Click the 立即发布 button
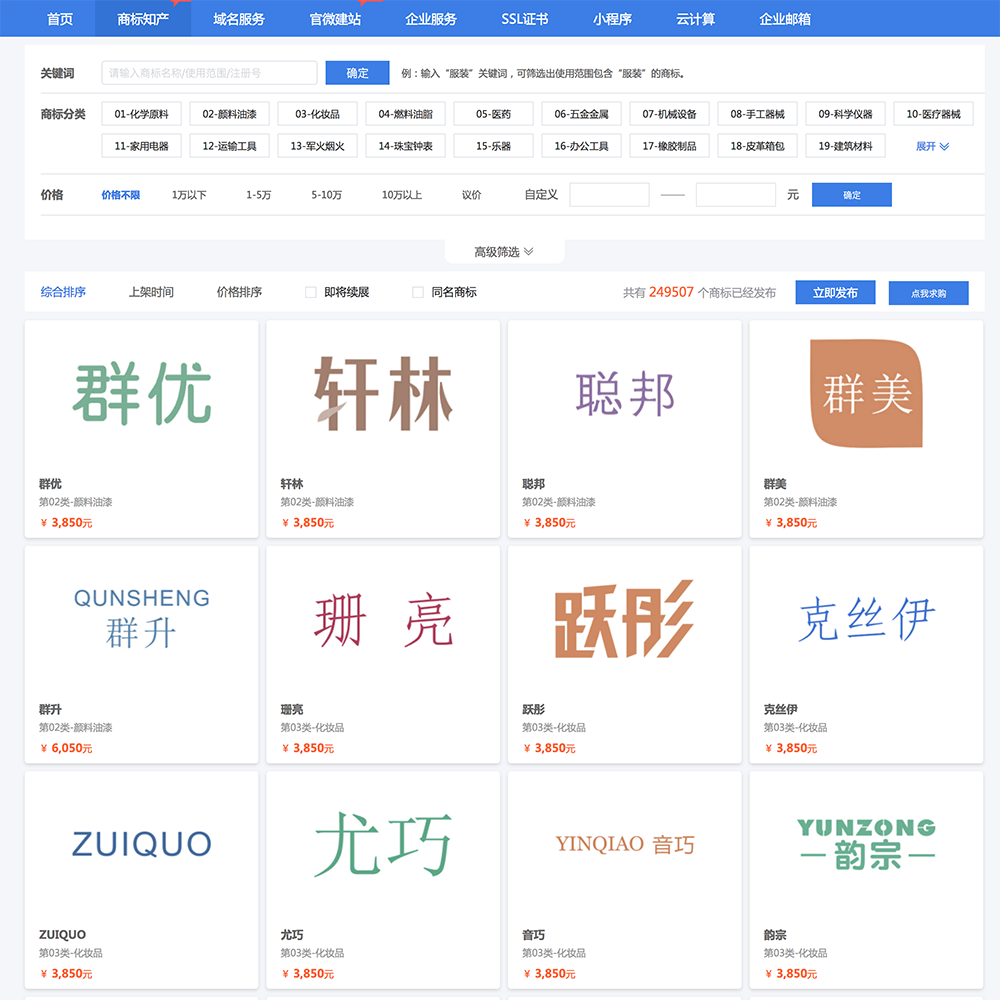The image size is (1000, 1000). tap(835, 292)
